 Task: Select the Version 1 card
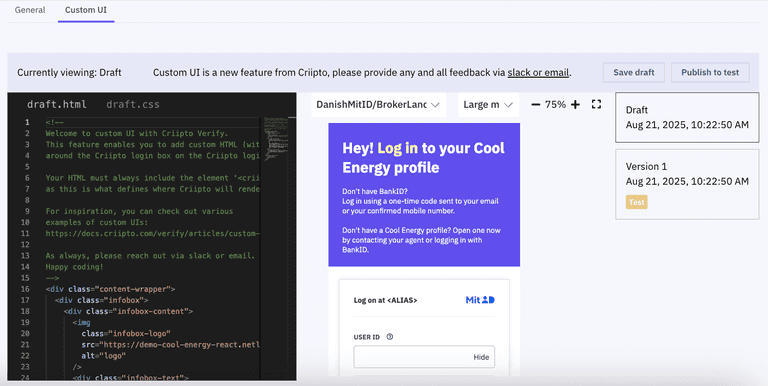point(687,184)
